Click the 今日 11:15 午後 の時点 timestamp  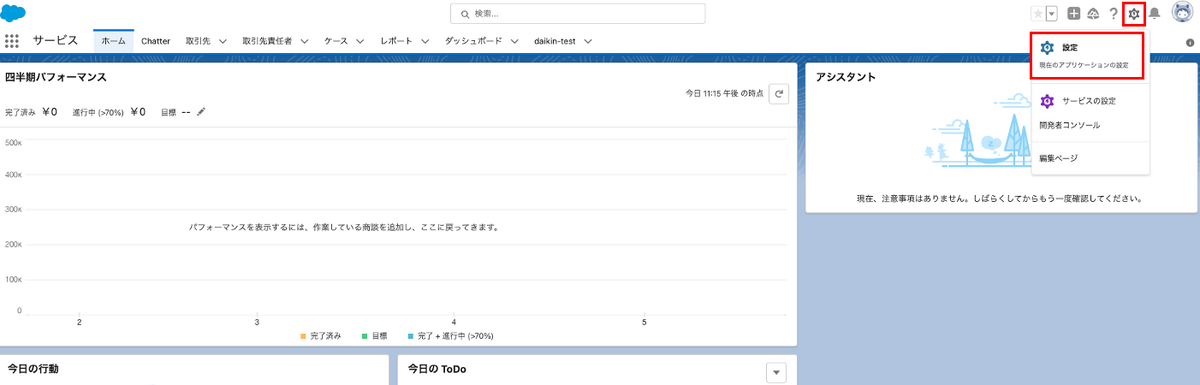725,93
